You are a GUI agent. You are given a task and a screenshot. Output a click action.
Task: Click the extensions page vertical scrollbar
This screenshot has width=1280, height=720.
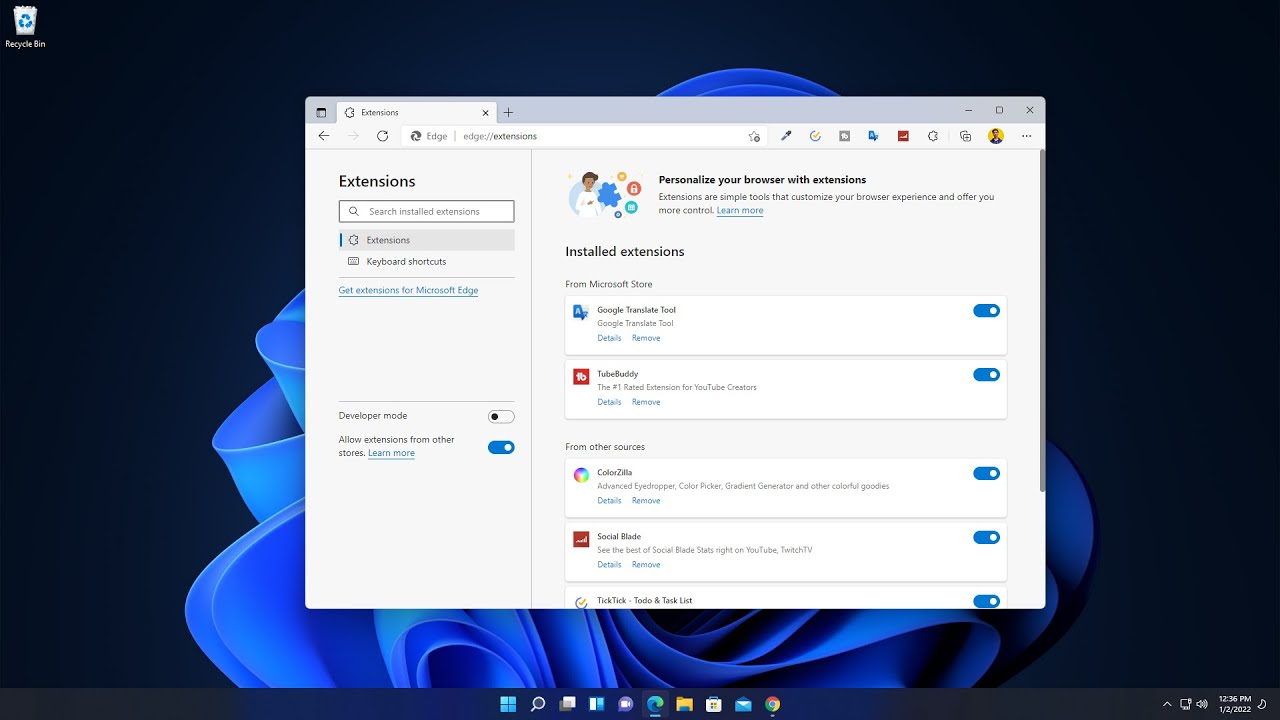(x=1042, y=320)
